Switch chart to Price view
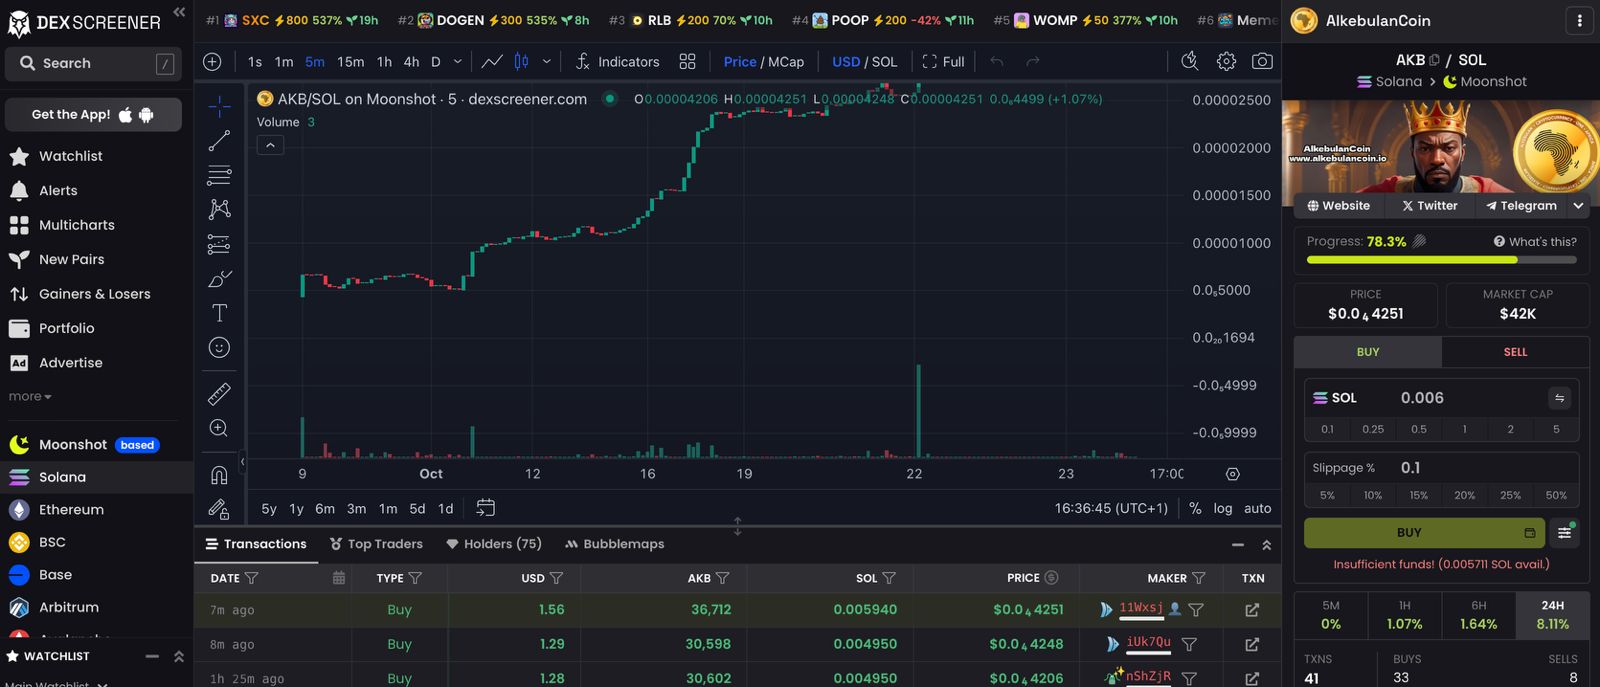The height and width of the screenshot is (687, 1600). point(740,62)
